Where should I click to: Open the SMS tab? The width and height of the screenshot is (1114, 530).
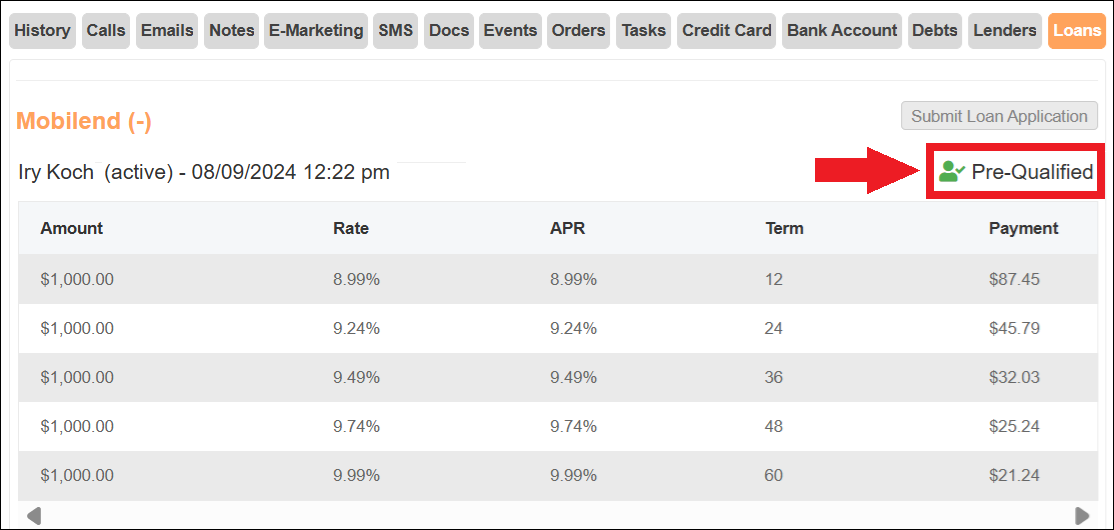pyautogui.click(x=396, y=31)
